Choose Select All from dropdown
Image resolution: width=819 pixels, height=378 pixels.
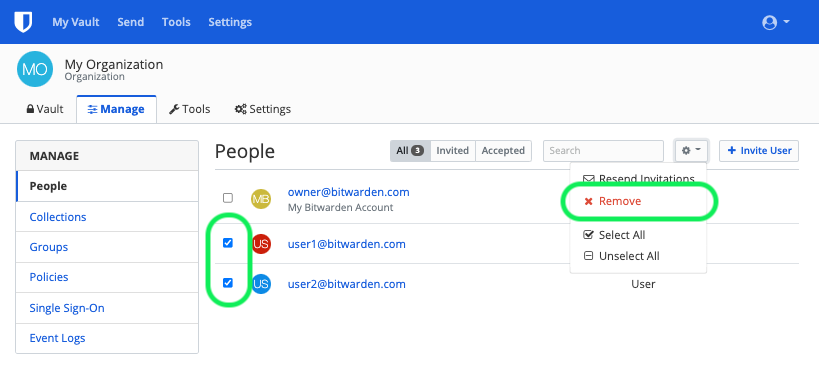(638, 235)
